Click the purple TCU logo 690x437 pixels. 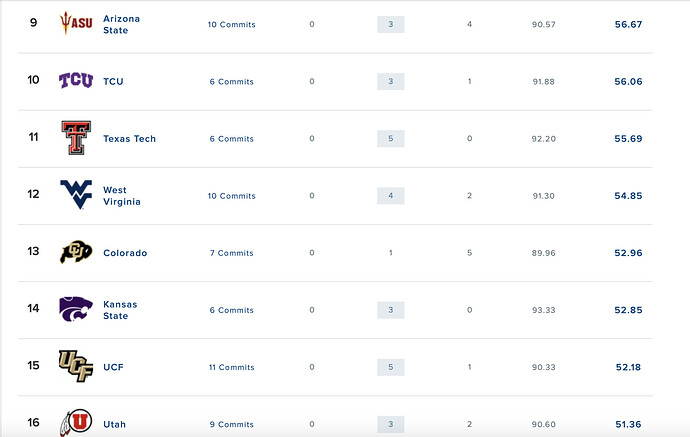pyautogui.click(x=76, y=81)
